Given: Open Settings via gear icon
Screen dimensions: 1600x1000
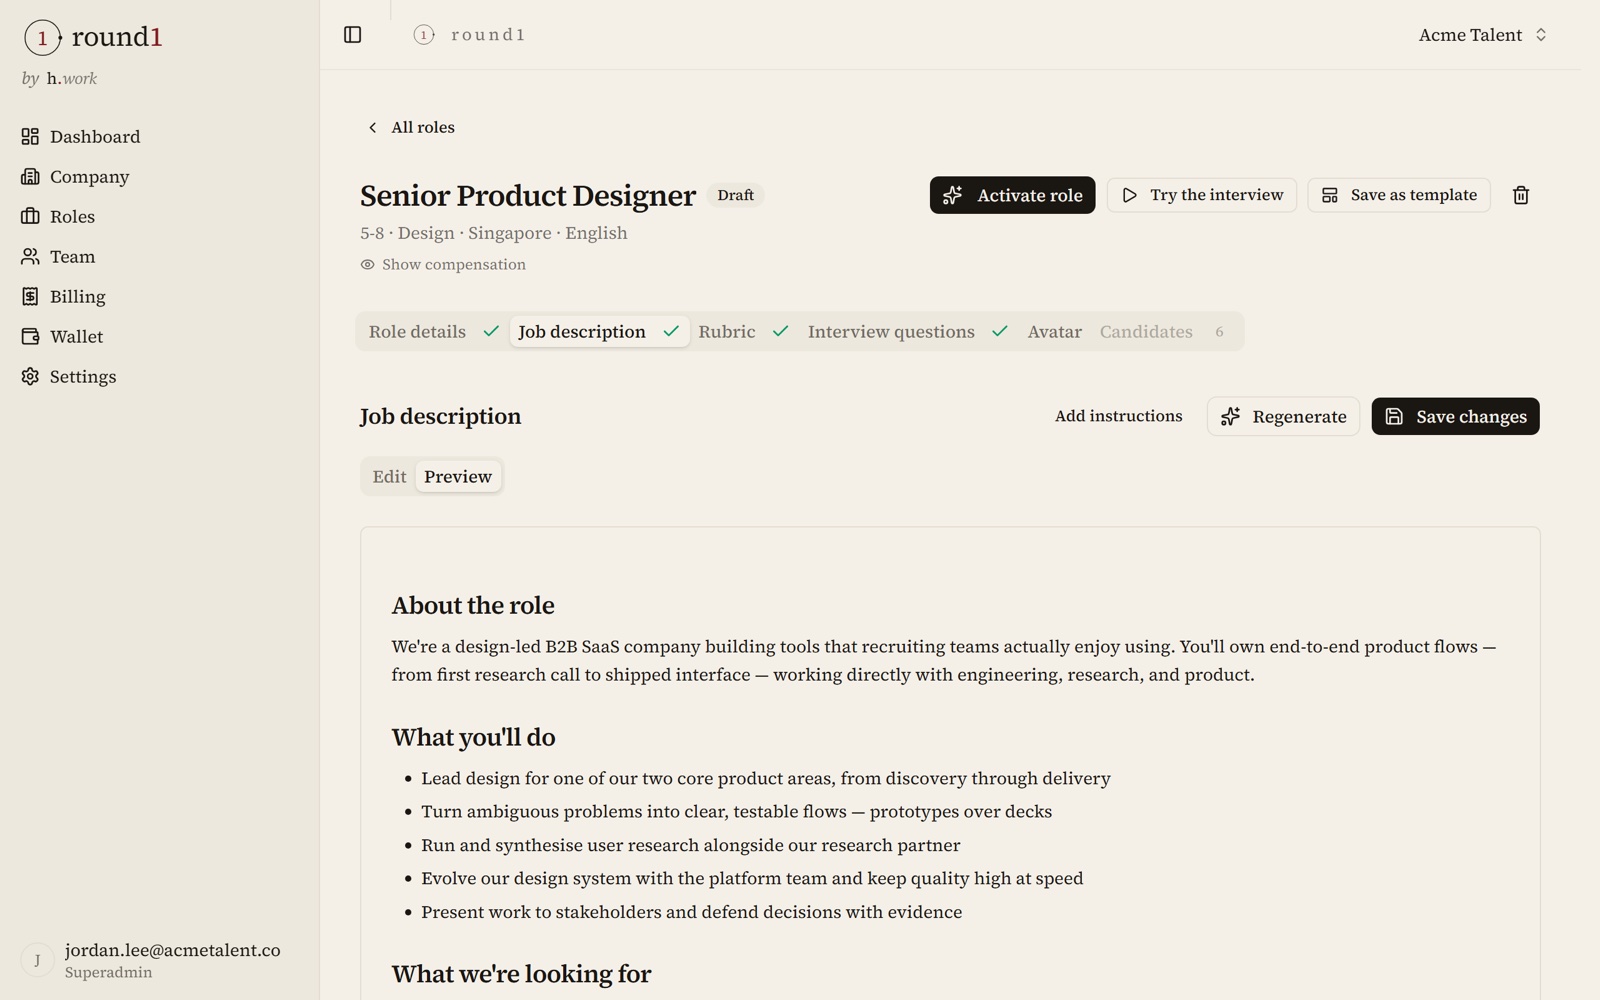Looking at the screenshot, I should pyautogui.click(x=30, y=376).
